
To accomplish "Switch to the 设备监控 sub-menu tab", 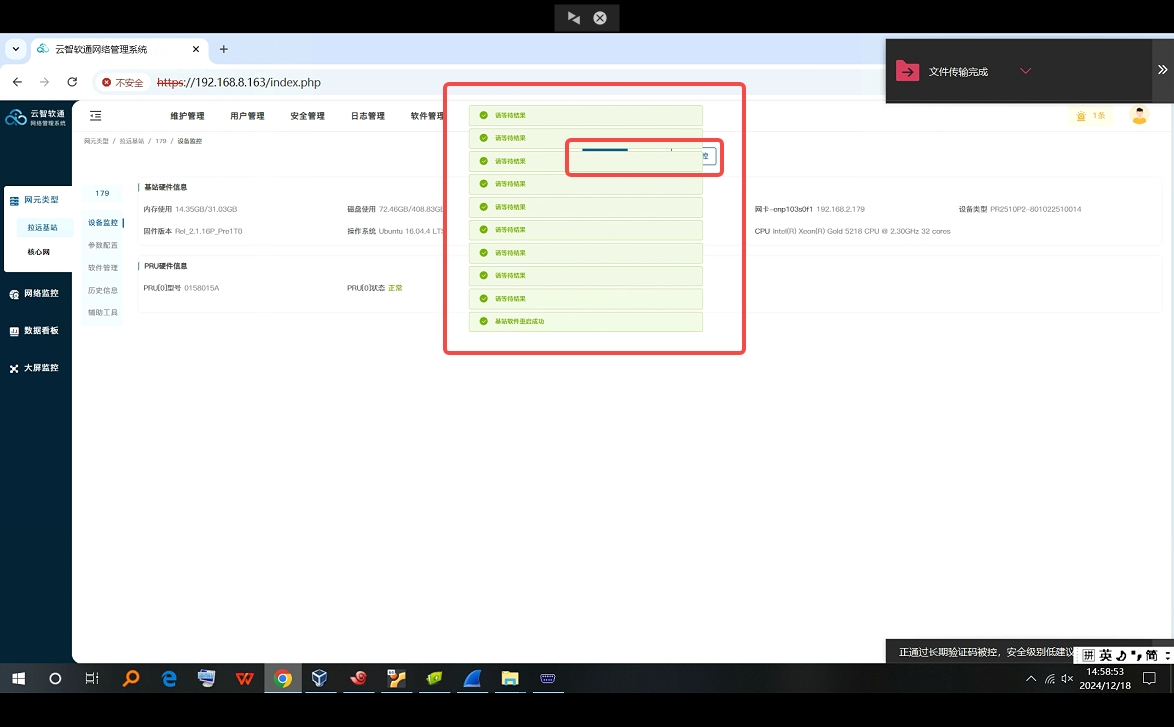I will tap(103, 223).
